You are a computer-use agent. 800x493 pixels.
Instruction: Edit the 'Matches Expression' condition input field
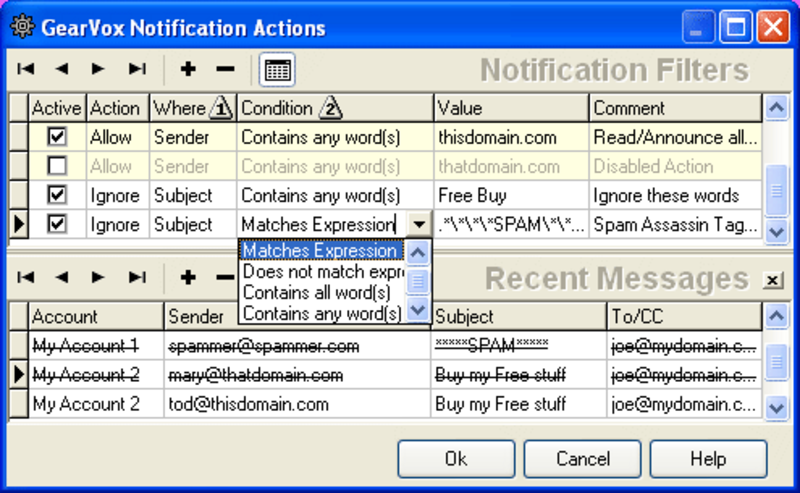322,224
